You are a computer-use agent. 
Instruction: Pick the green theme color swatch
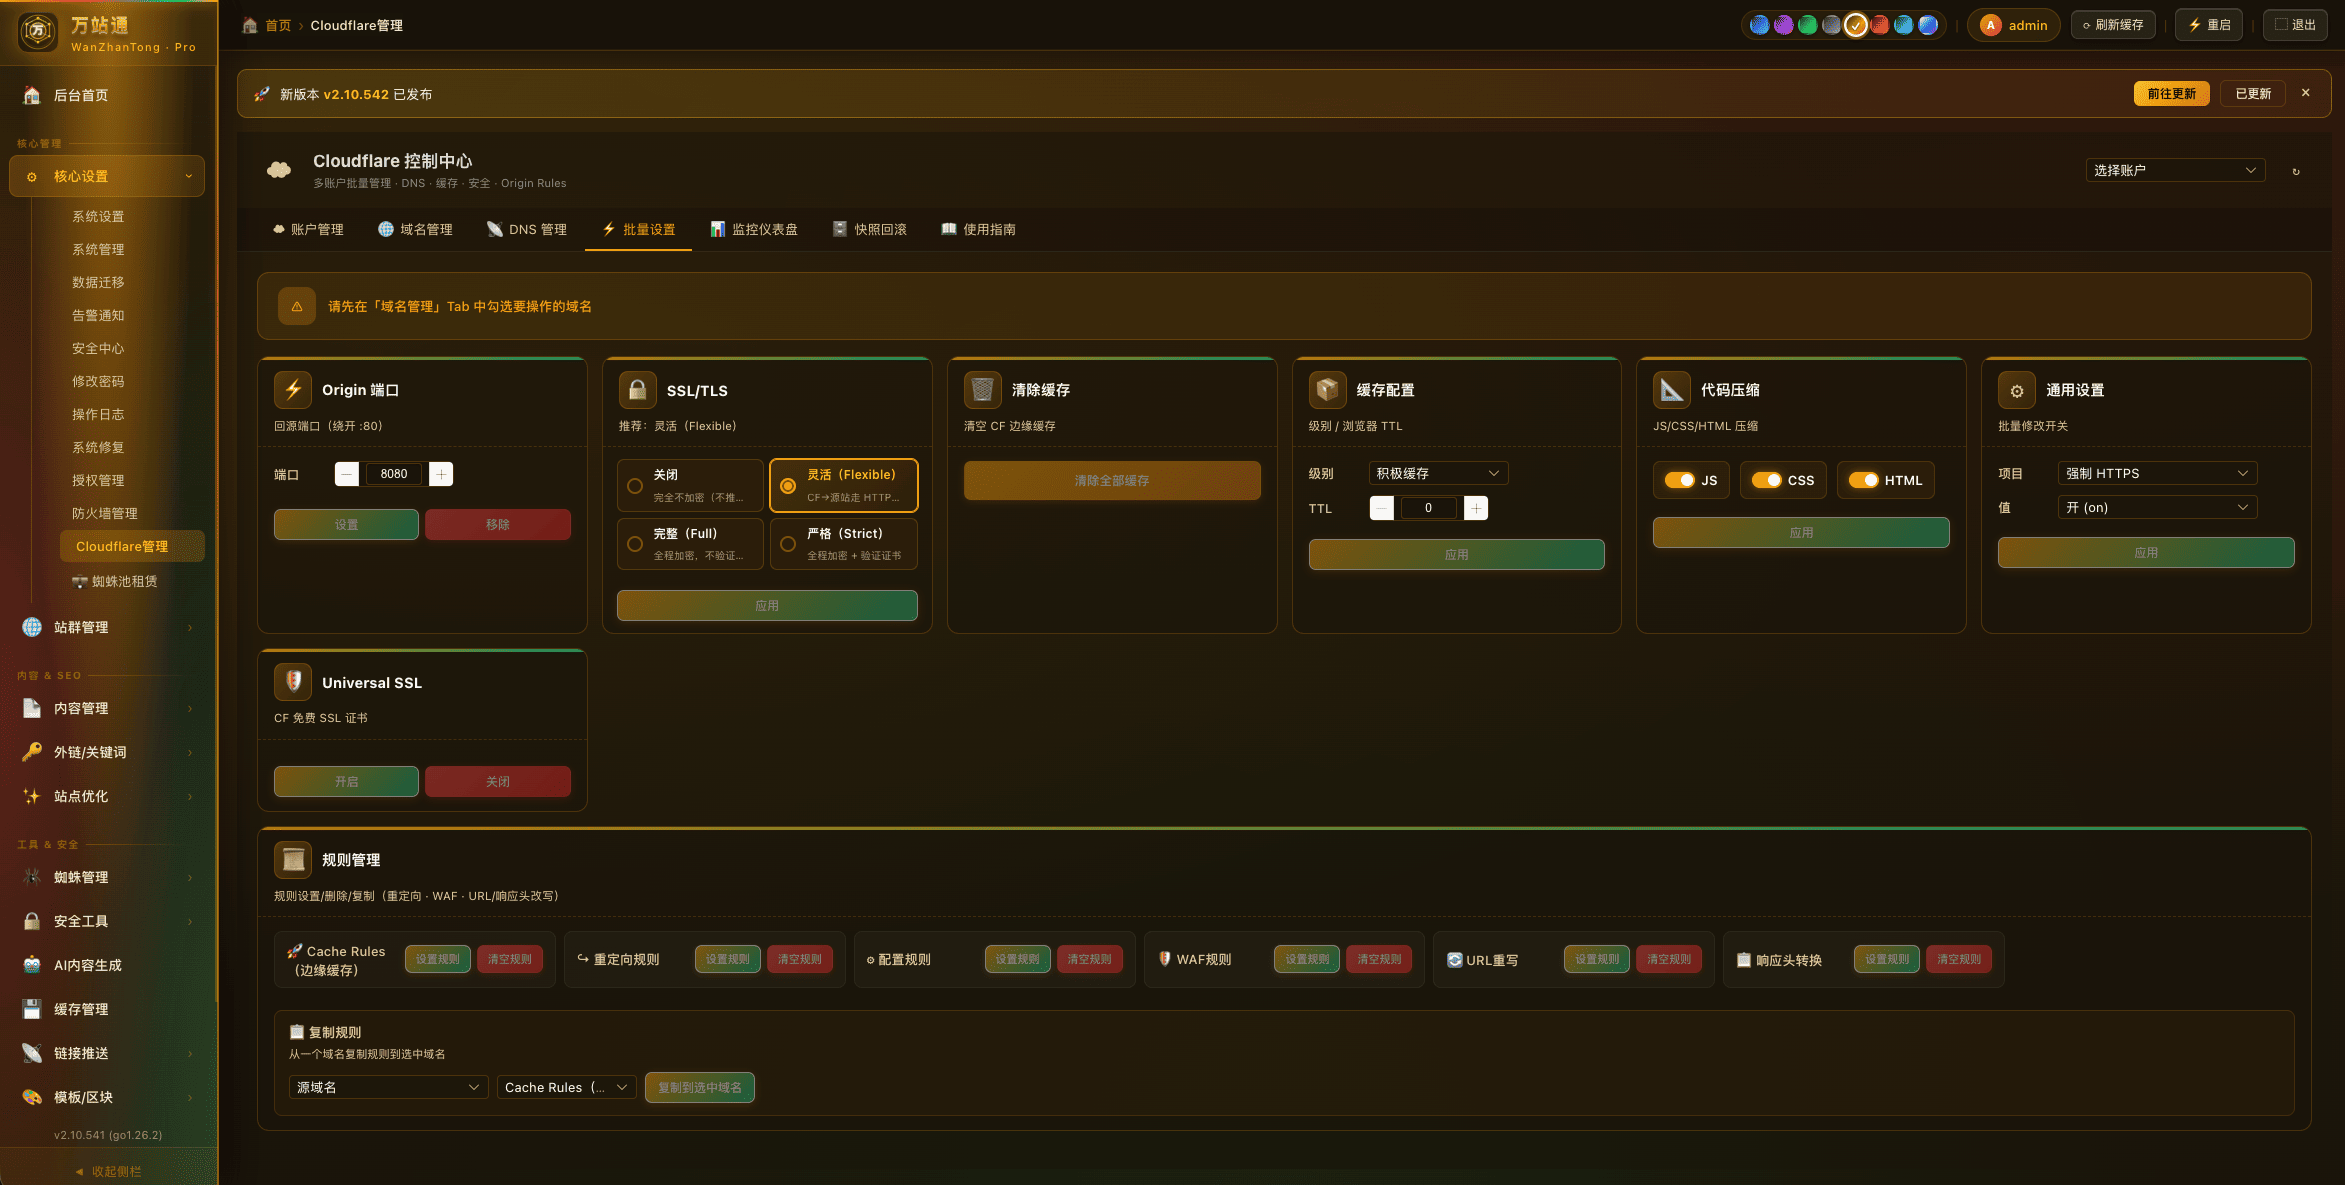coord(1807,25)
